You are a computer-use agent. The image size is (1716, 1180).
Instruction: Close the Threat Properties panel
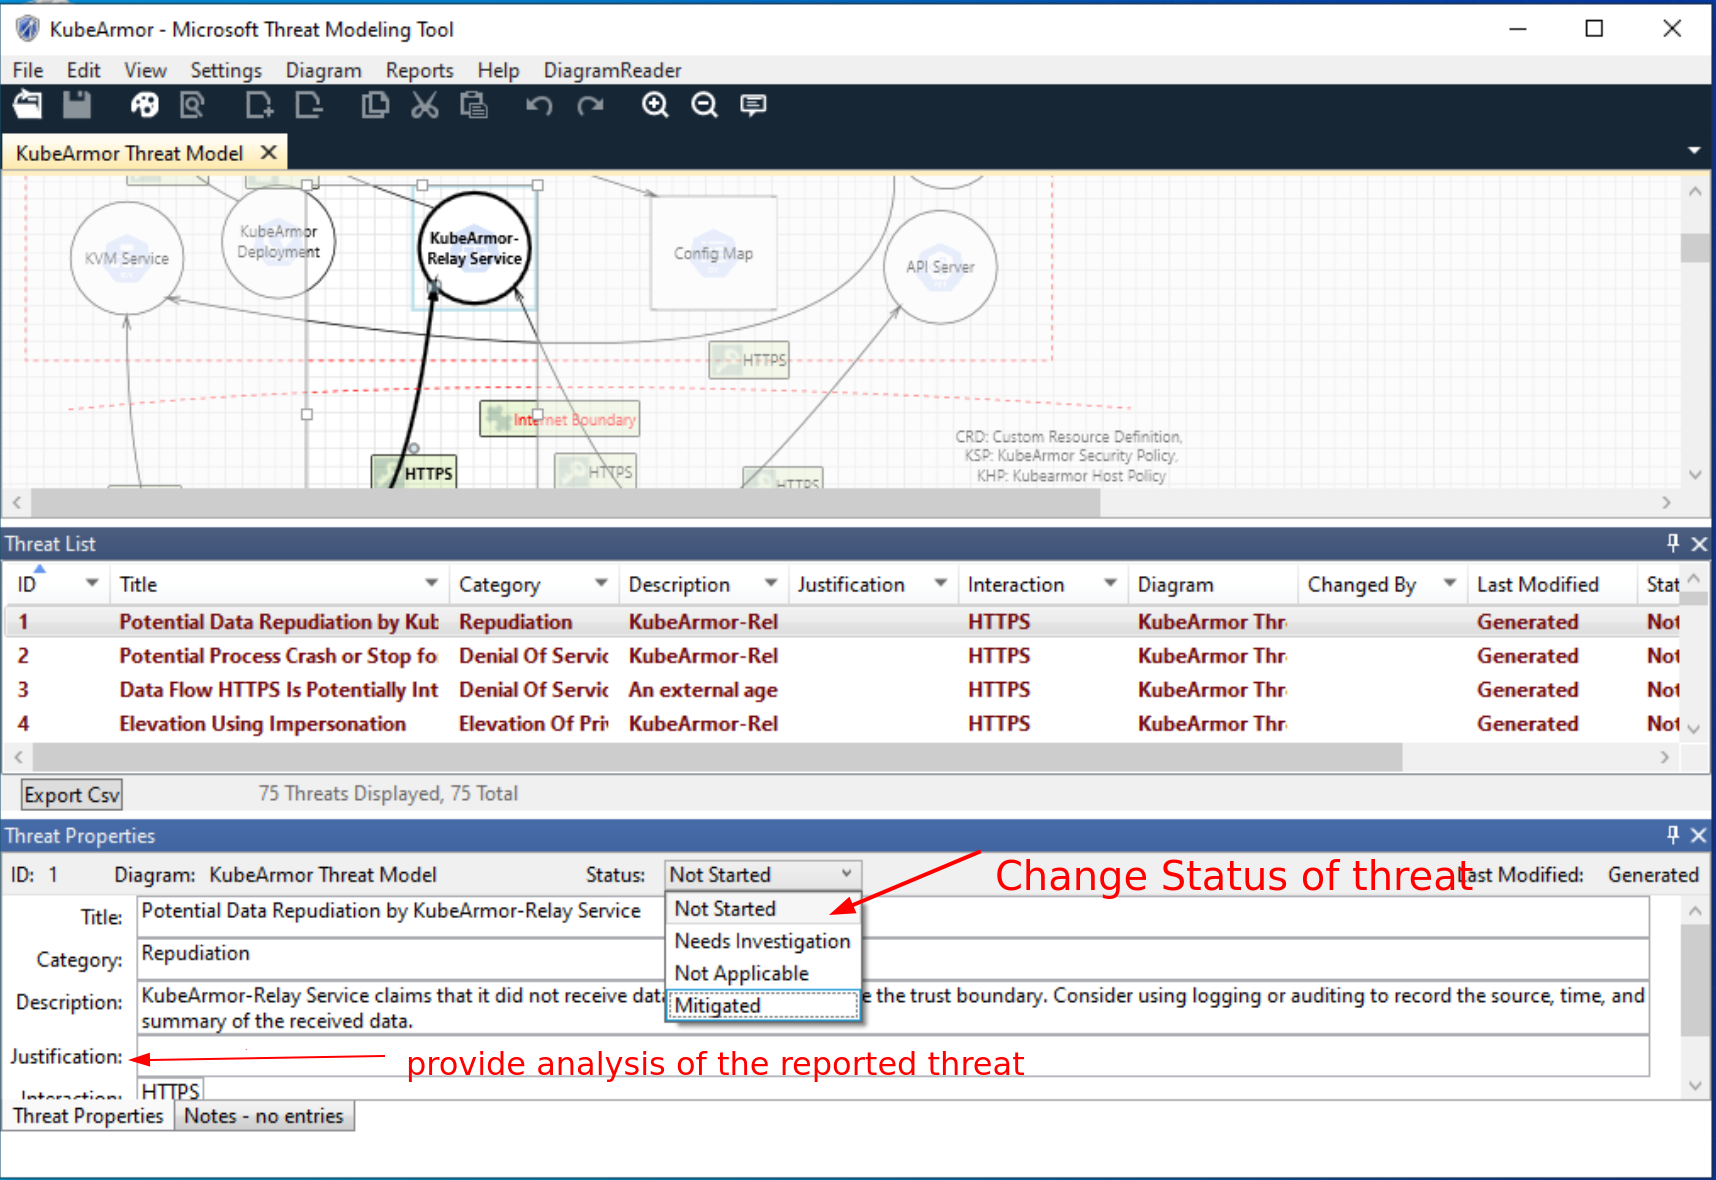(x=1698, y=835)
